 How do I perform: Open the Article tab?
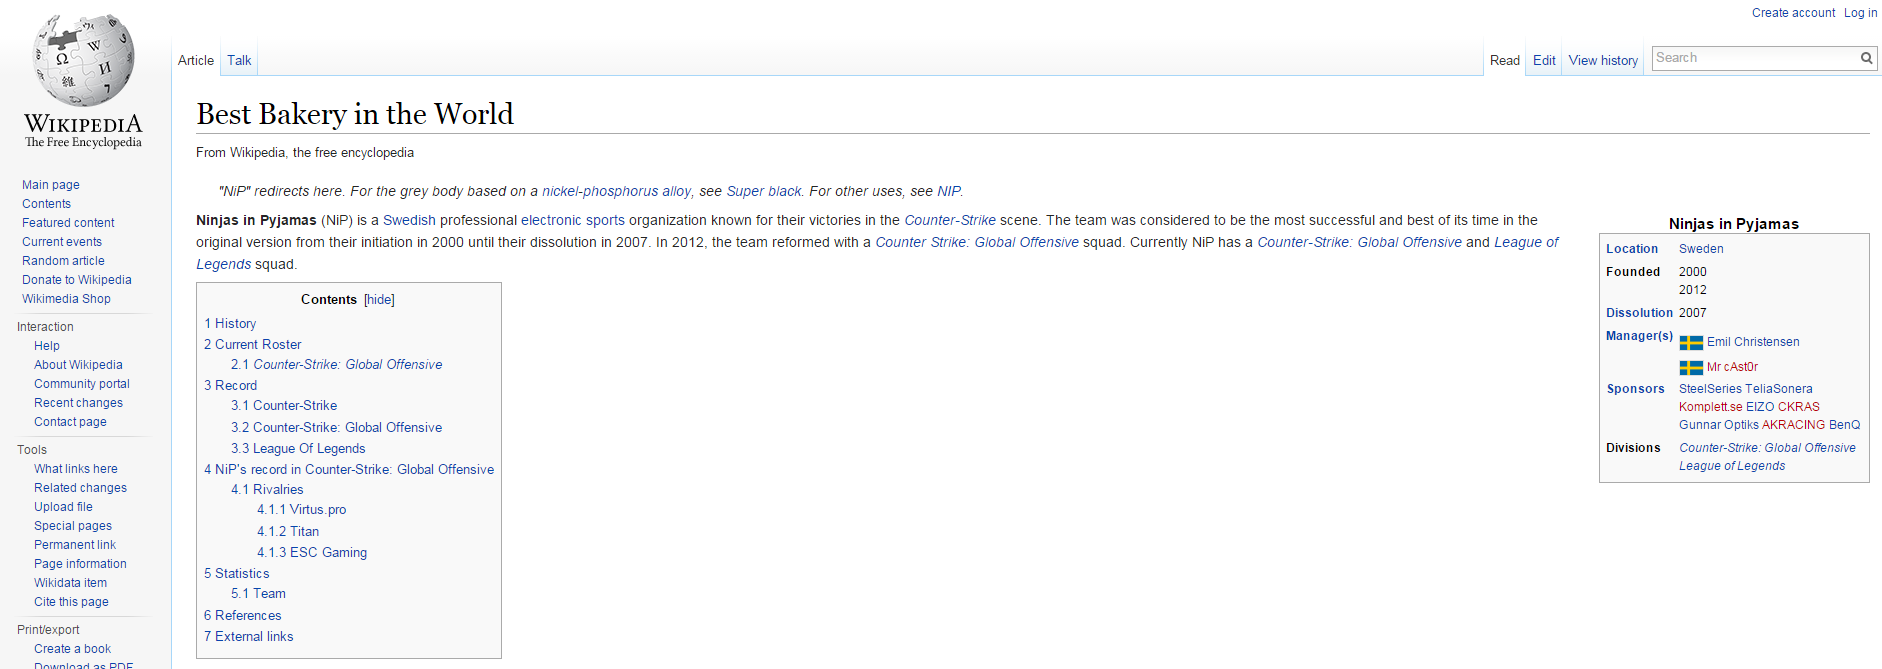tap(196, 60)
